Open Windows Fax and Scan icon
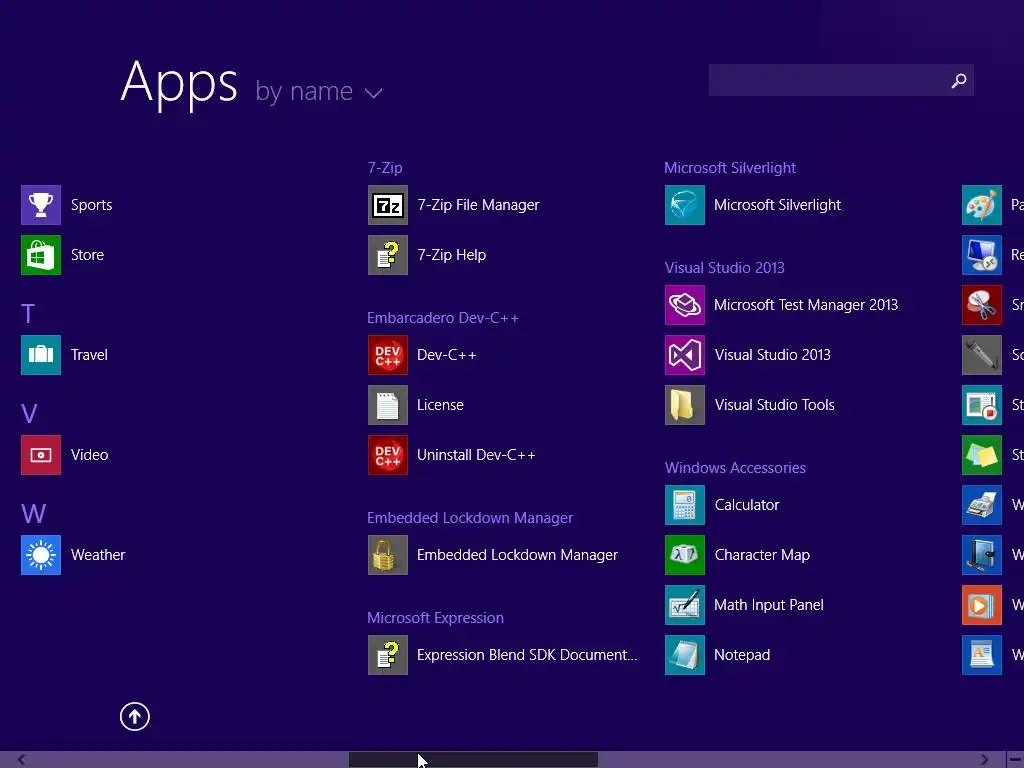This screenshot has height=768, width=1024. tap(982, 505)
